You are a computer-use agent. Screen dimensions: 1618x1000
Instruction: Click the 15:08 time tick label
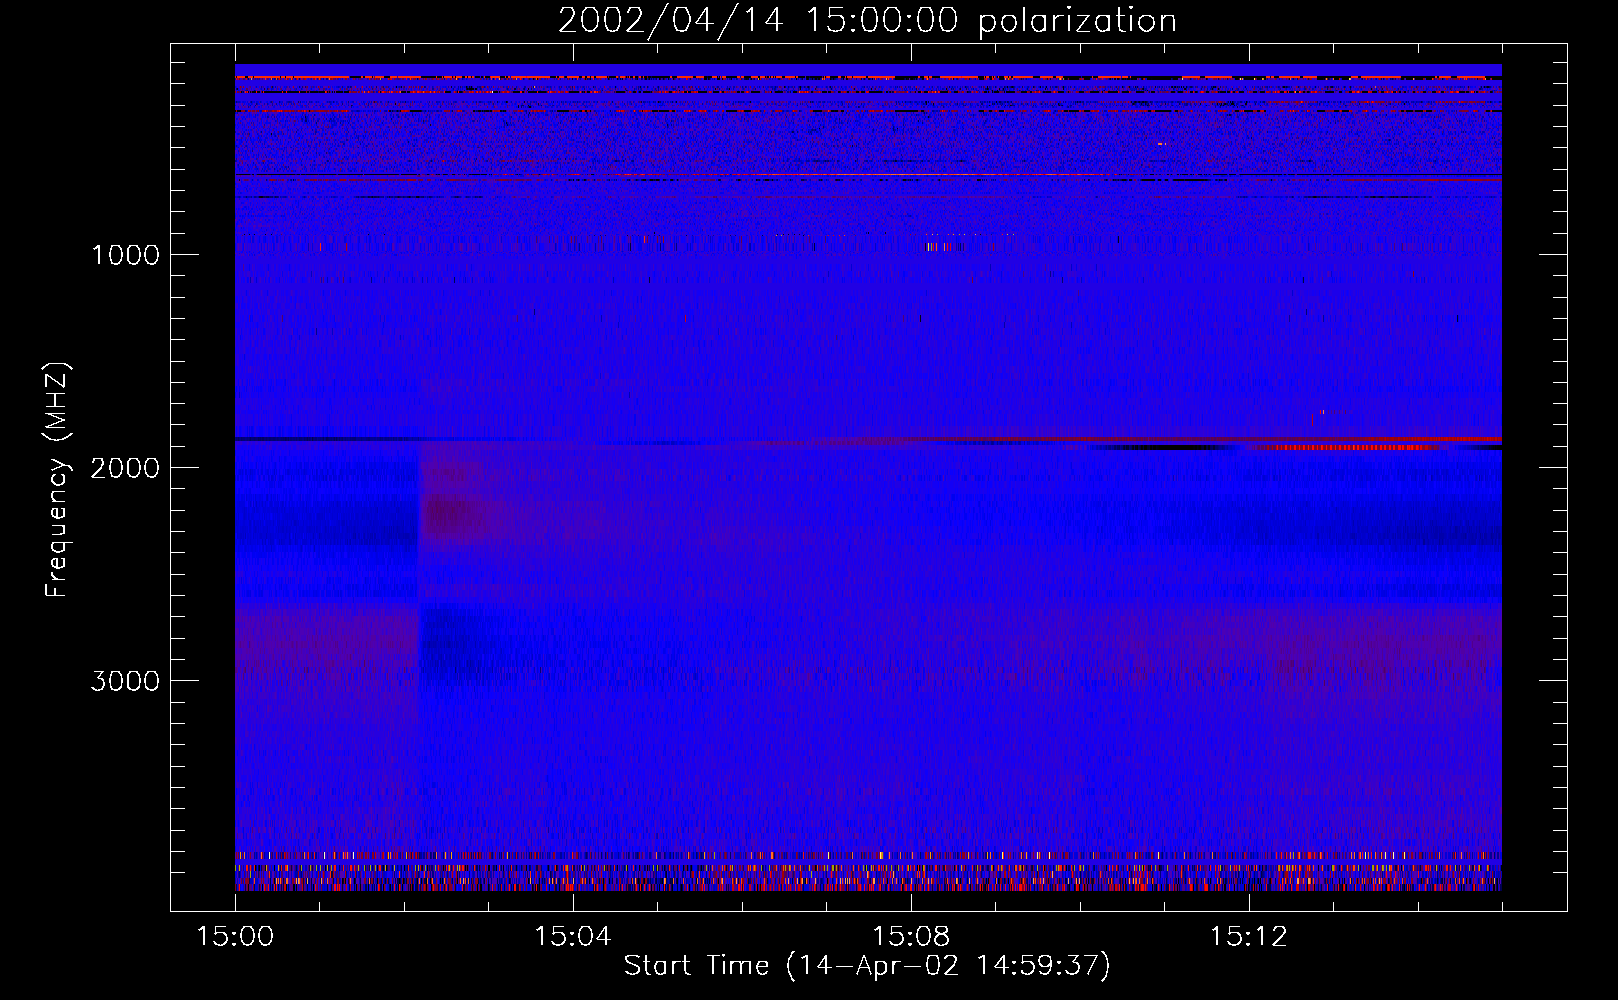[x=910, y=937]
